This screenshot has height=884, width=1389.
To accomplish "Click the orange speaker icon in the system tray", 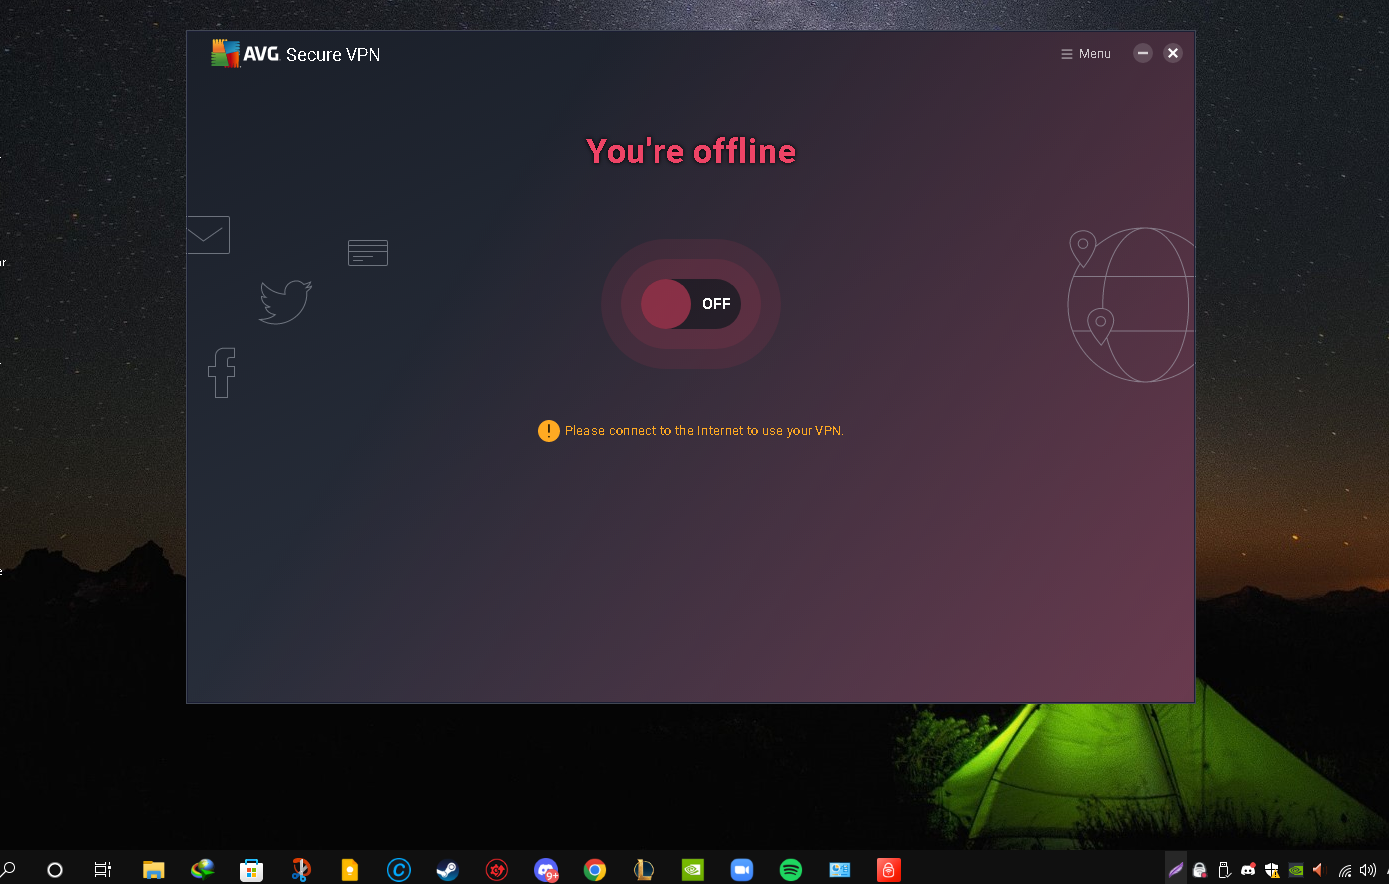I will pos(1319,870).
